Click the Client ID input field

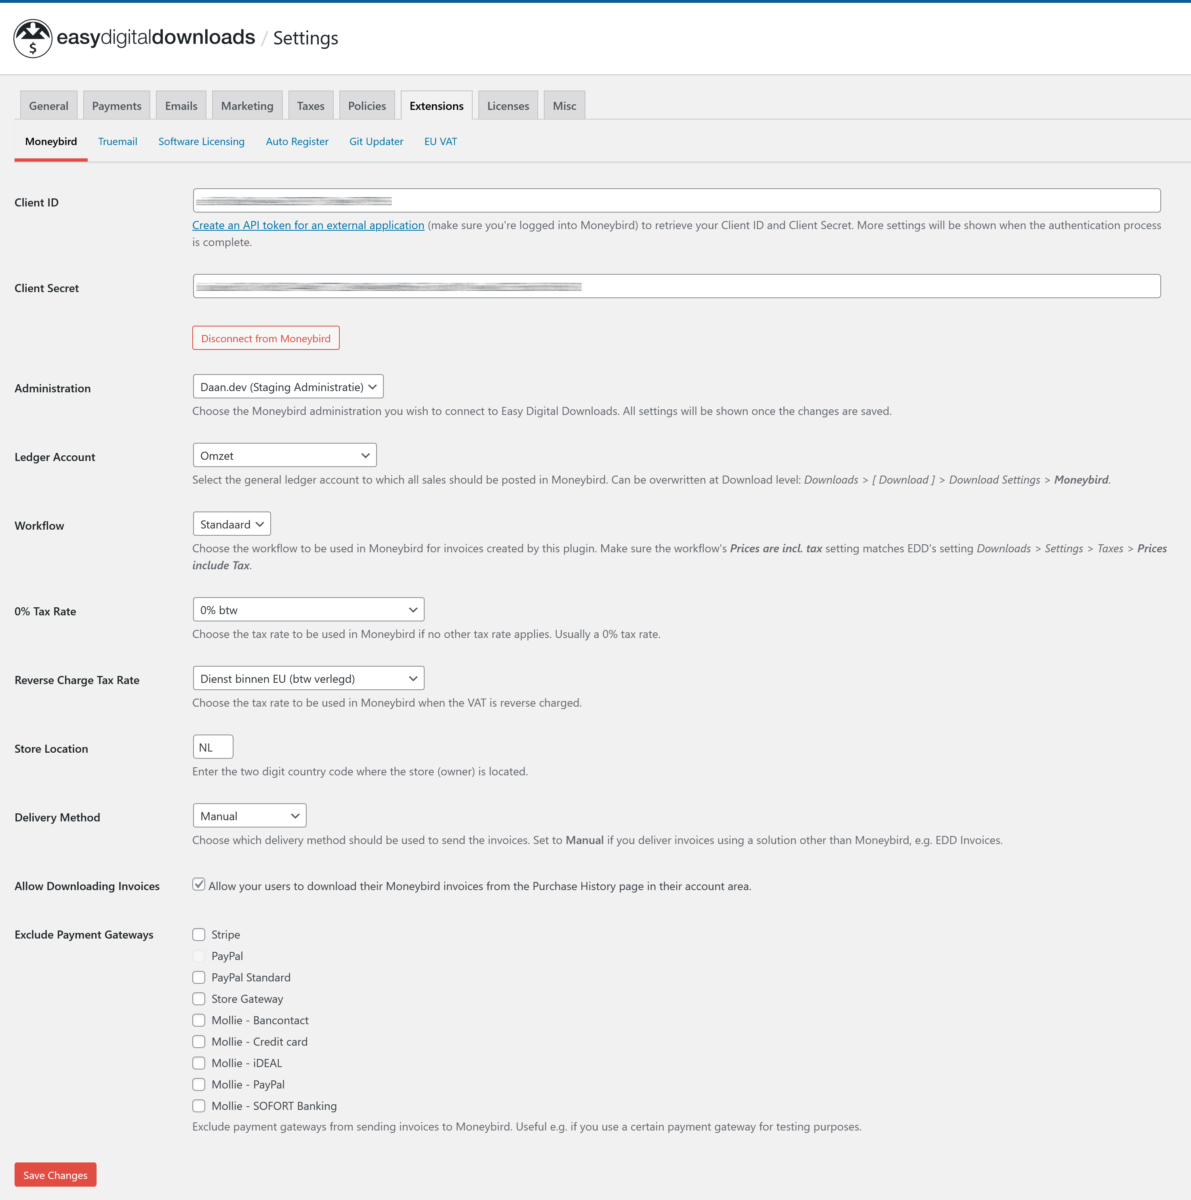[x=676, y=200]
